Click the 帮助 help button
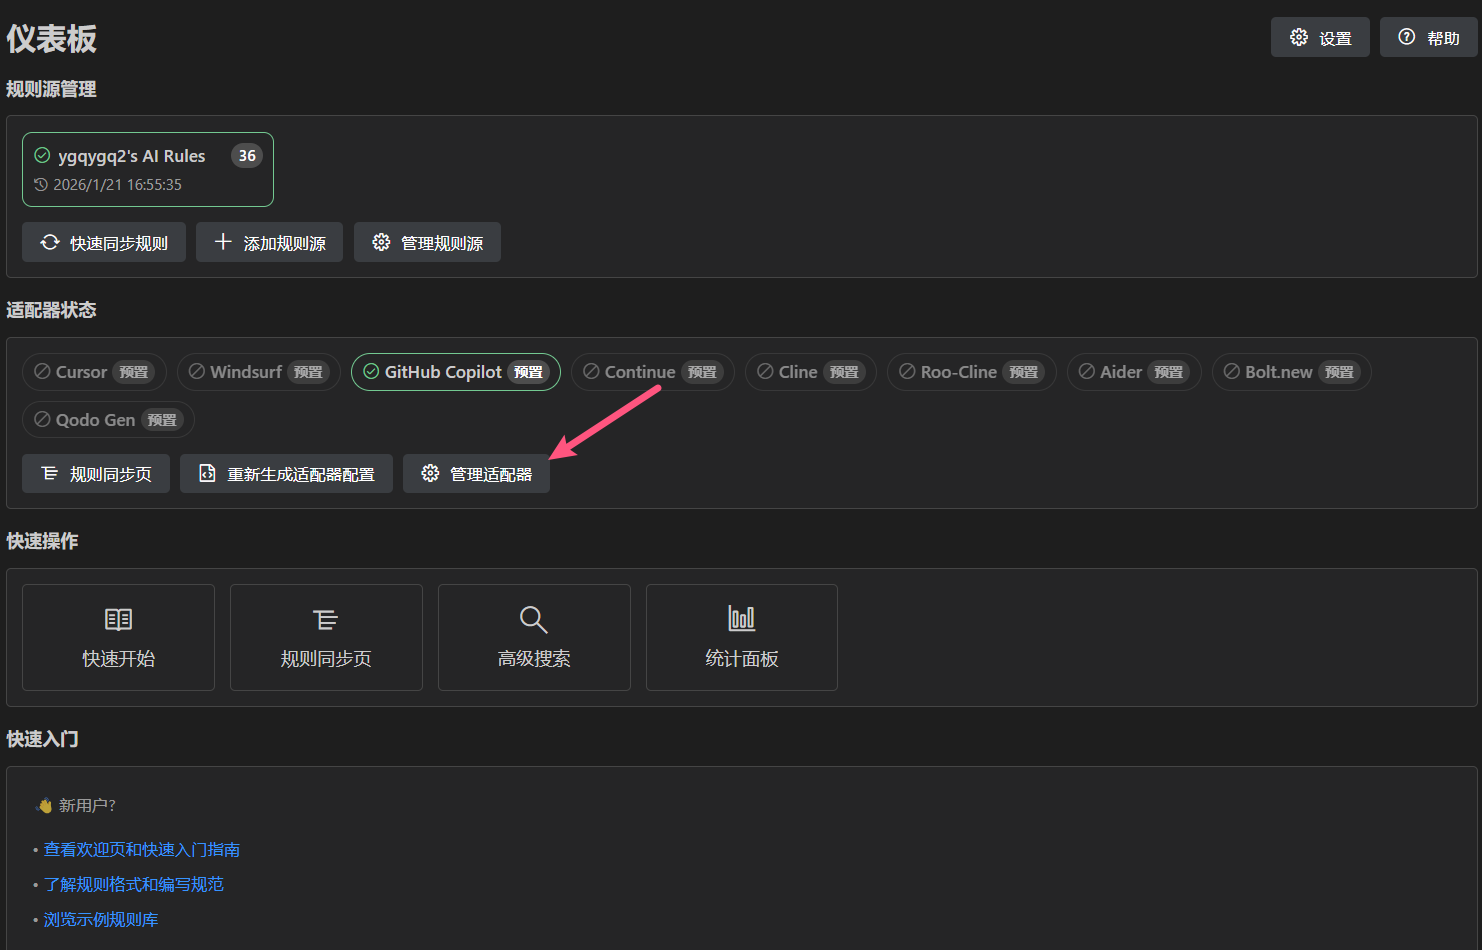The height and width of the screenshot is (950, 1482). [x=1428, y=38]
